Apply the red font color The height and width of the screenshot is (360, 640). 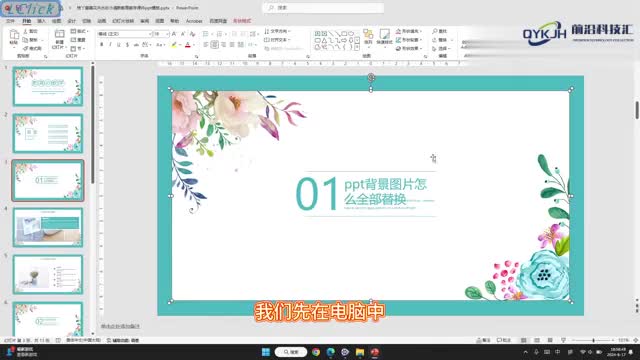[188, 44]
